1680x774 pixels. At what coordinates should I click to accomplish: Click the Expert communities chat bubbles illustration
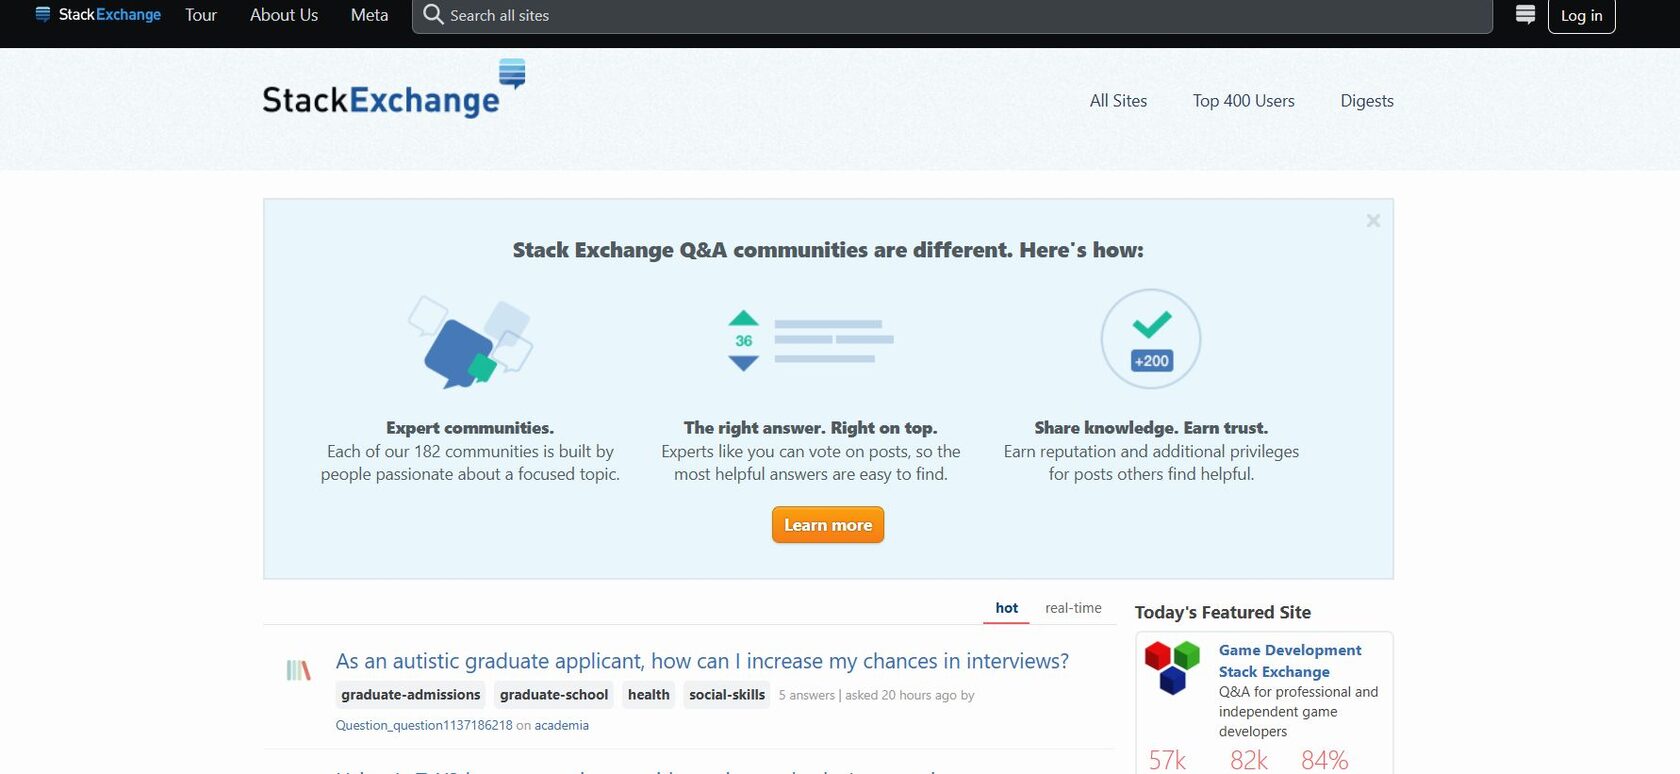pos(470,342)
